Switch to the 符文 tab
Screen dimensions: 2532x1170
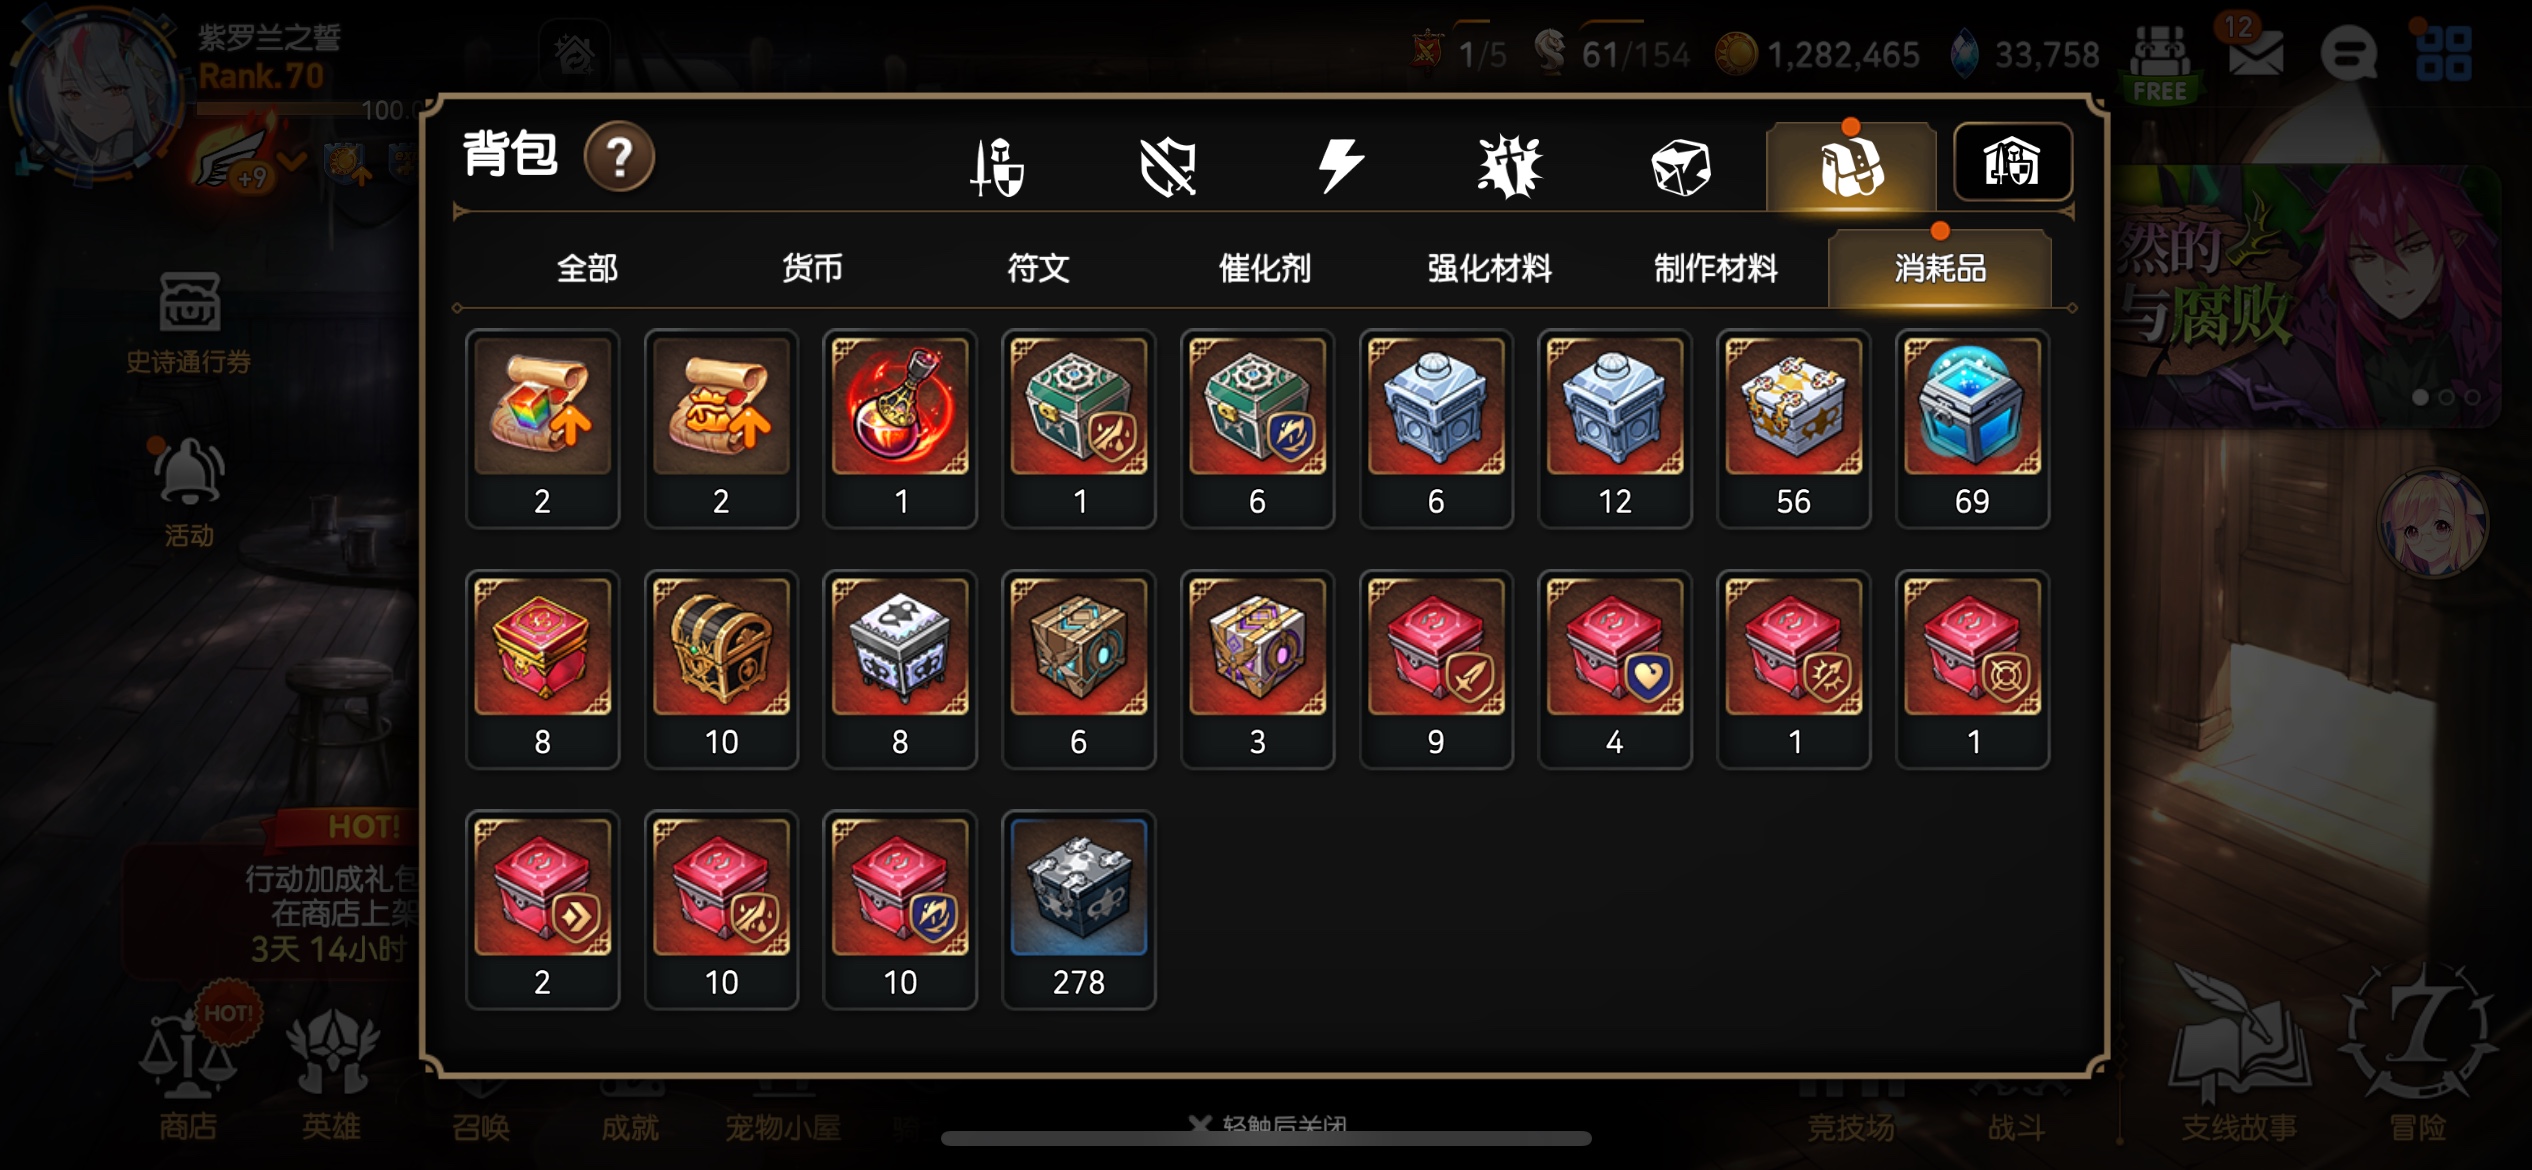click(1037, 268)
